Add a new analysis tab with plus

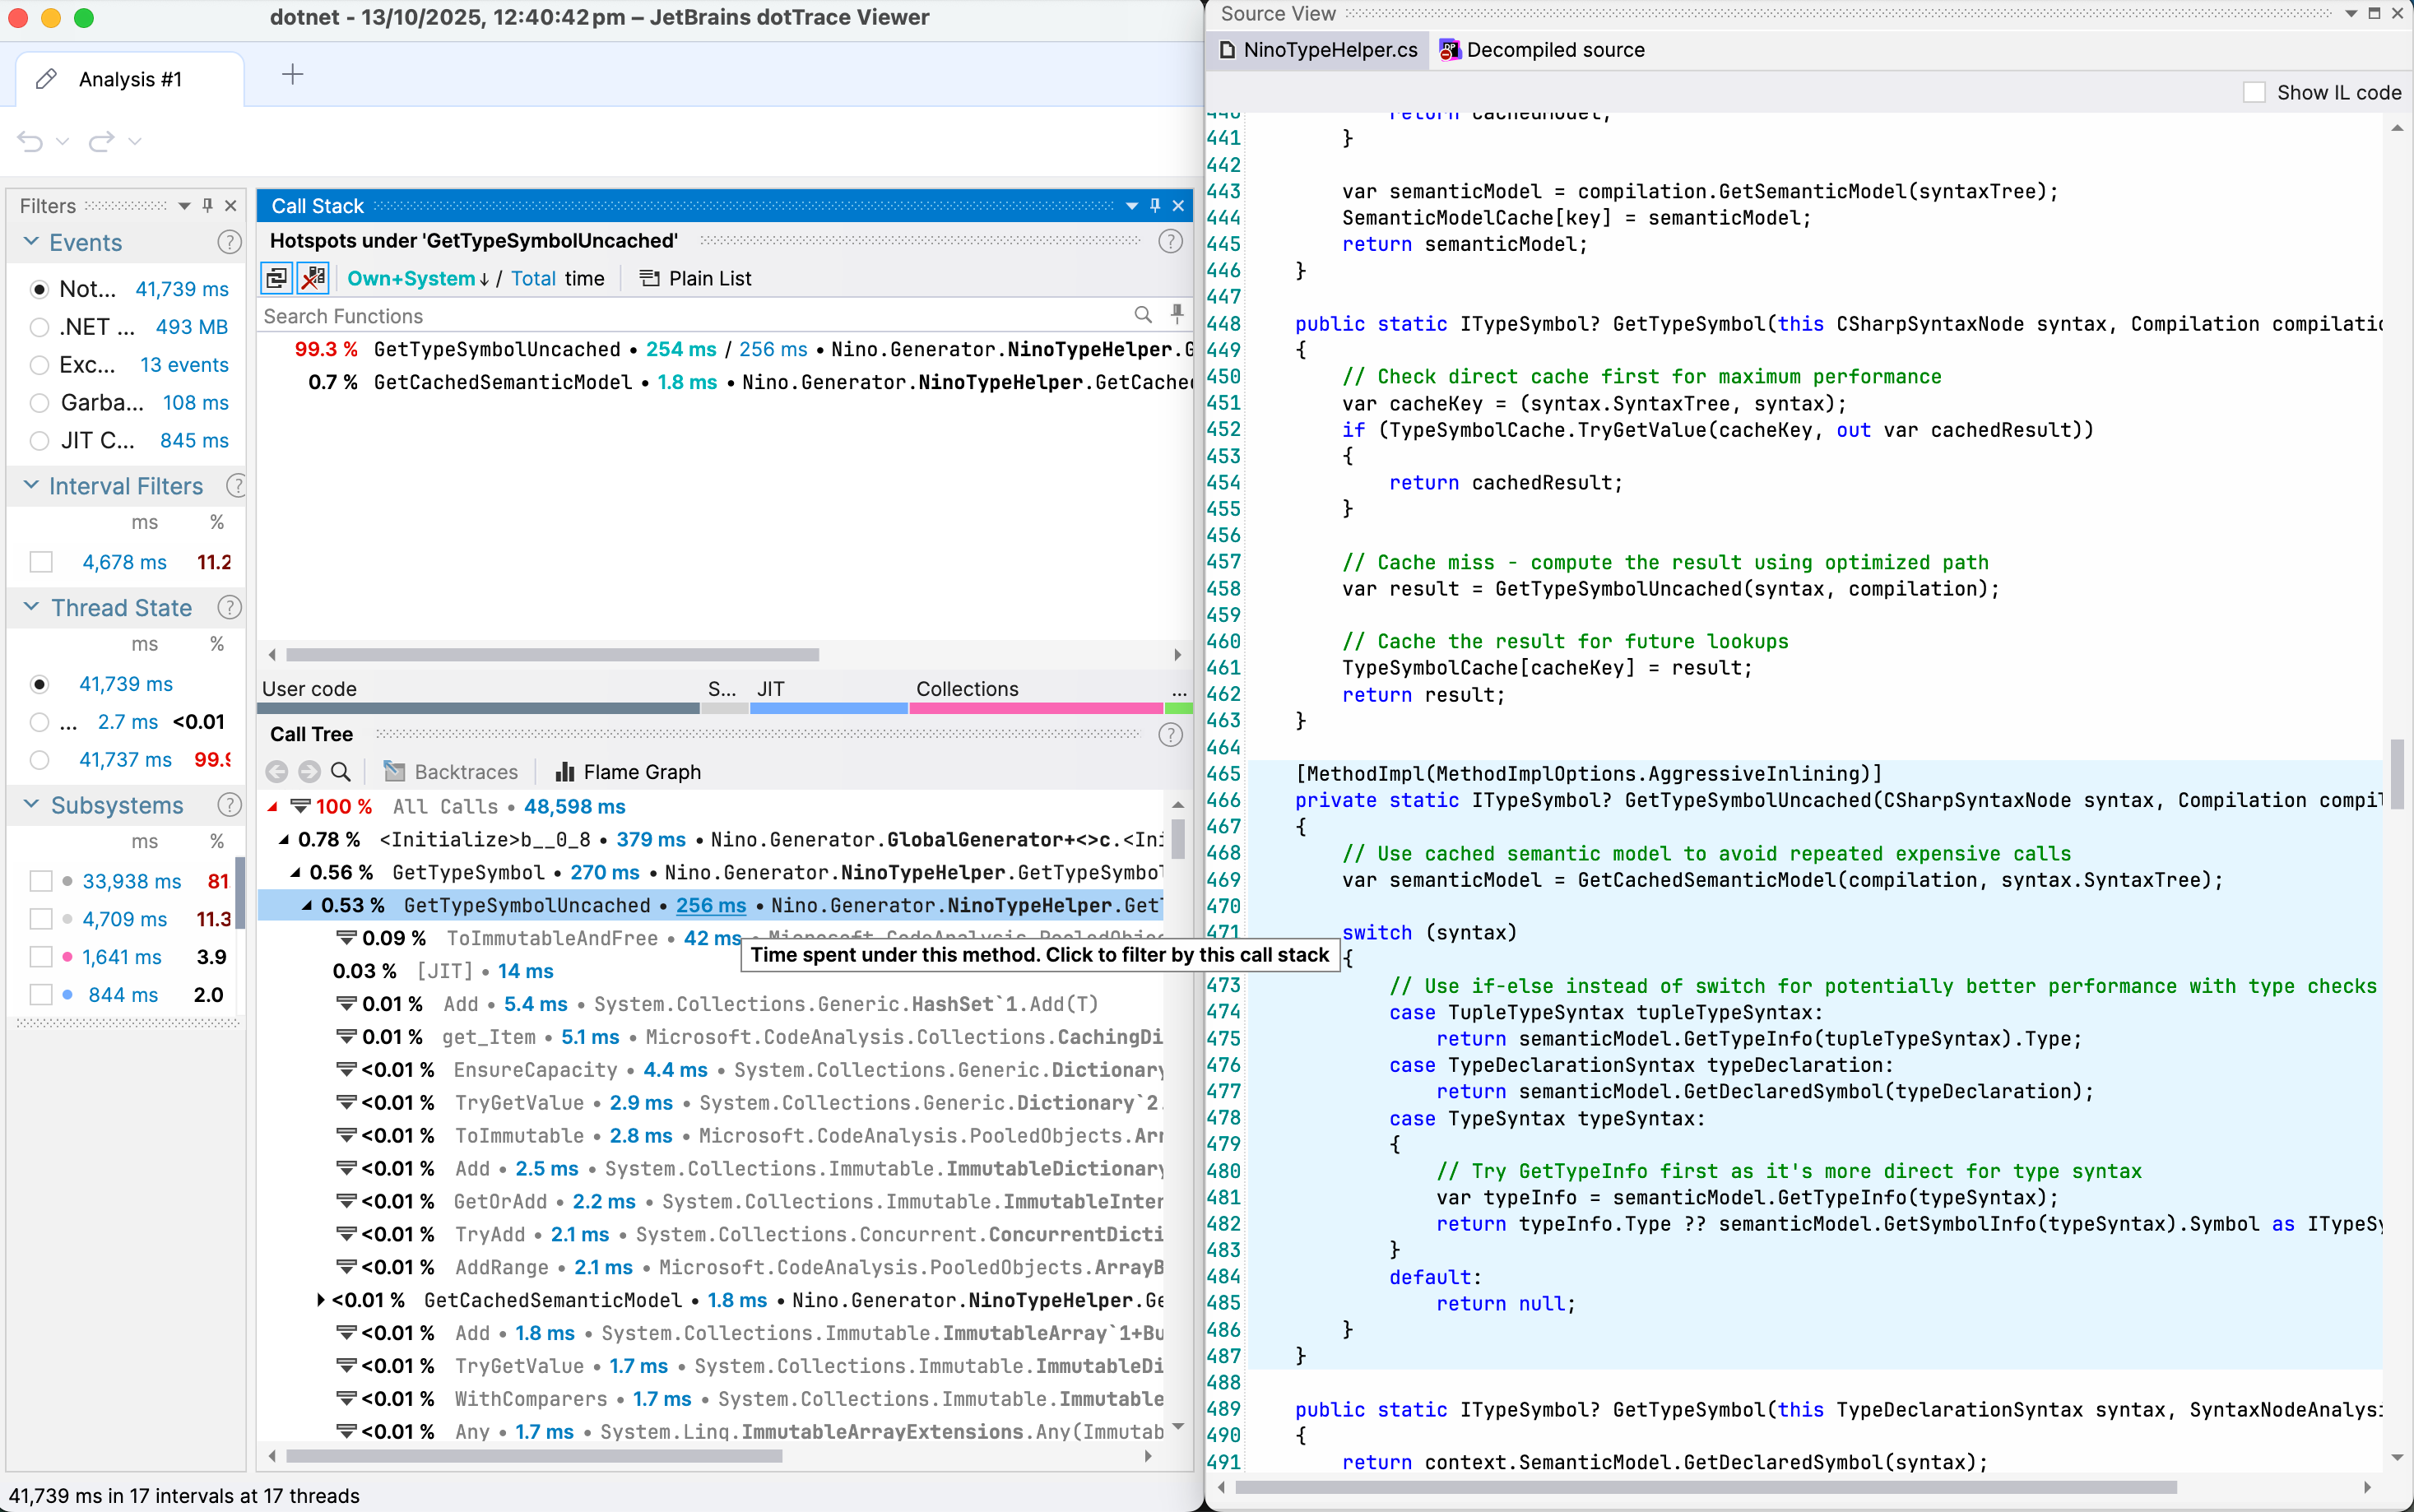point(292,75)
